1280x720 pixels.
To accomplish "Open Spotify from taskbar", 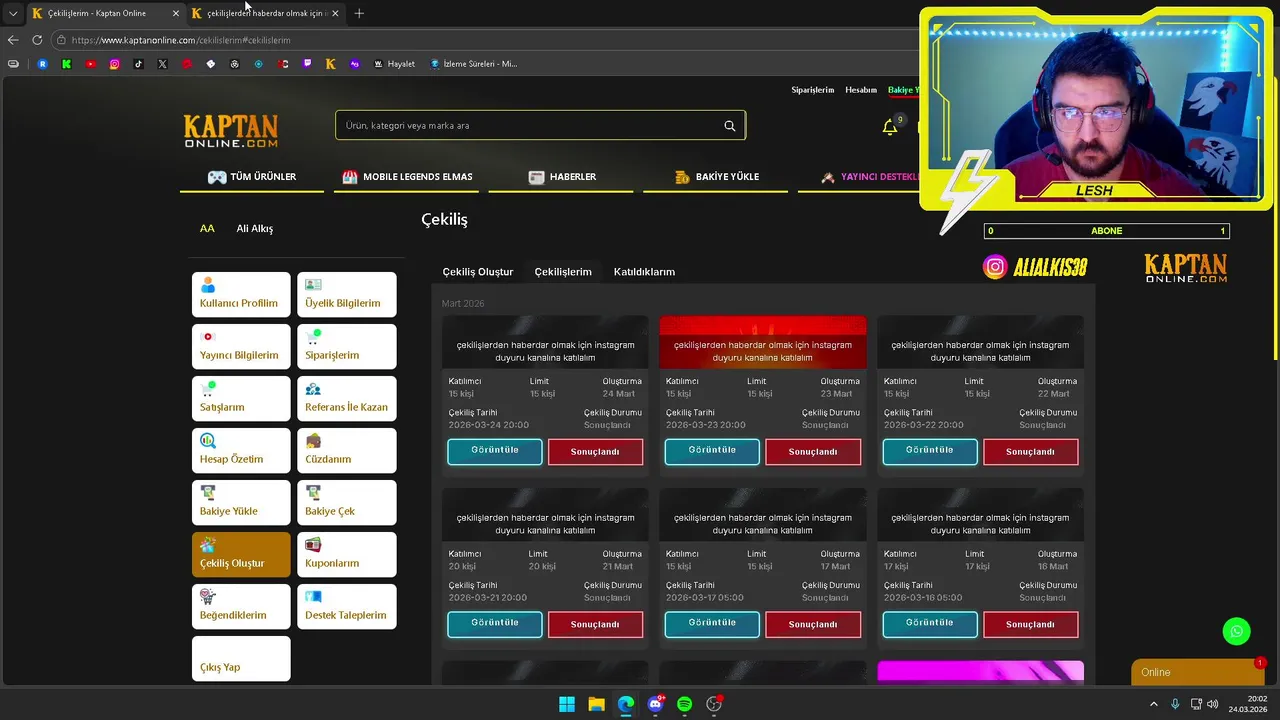I will click(684, 704).
